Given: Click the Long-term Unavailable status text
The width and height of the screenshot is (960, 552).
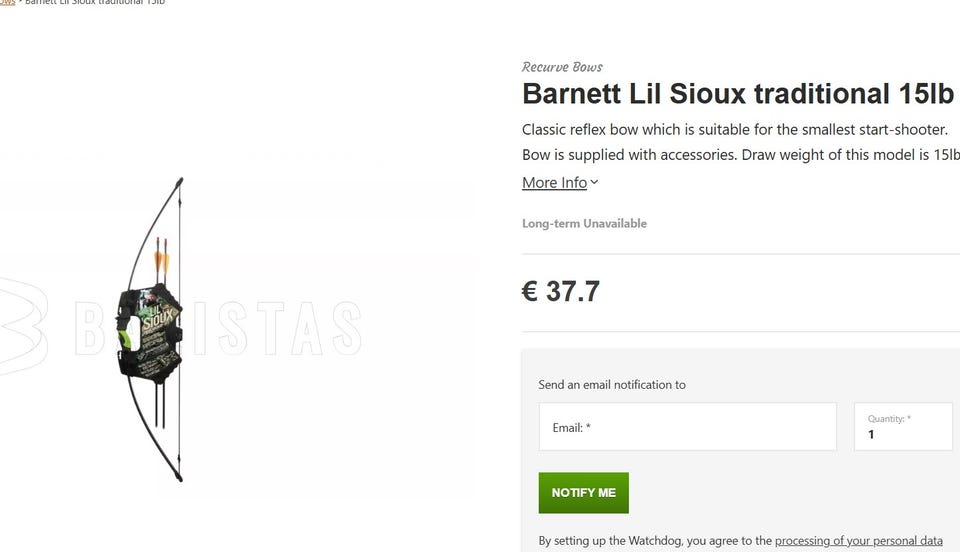Looking at the screenshot, I should (584, 224).
